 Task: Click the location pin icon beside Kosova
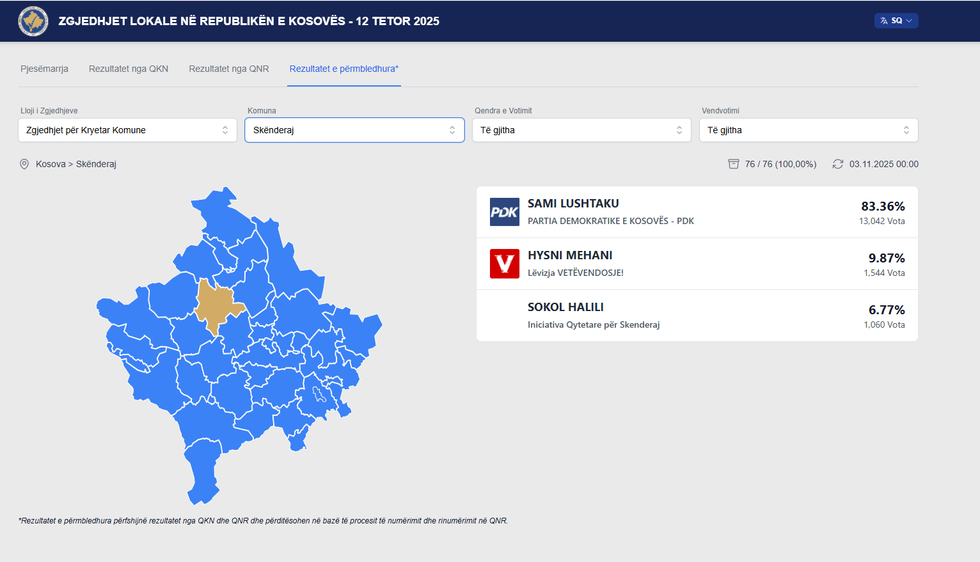pyautogui.click(x=24, y=164)
